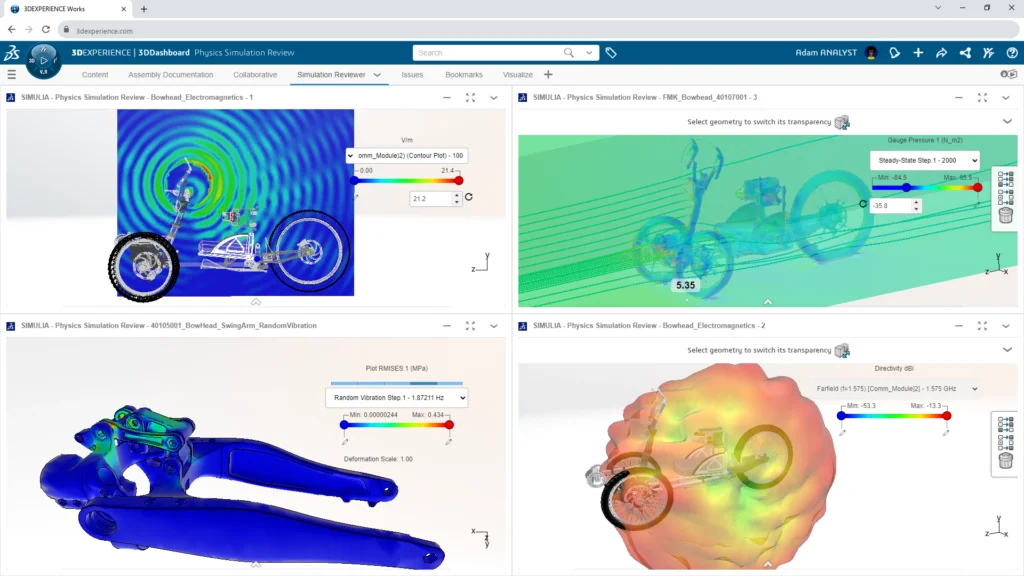Viewport: 1024px width, 576px height.
Task: Open the hamburger menu under the logo
Action: click(x=11, y=74)
